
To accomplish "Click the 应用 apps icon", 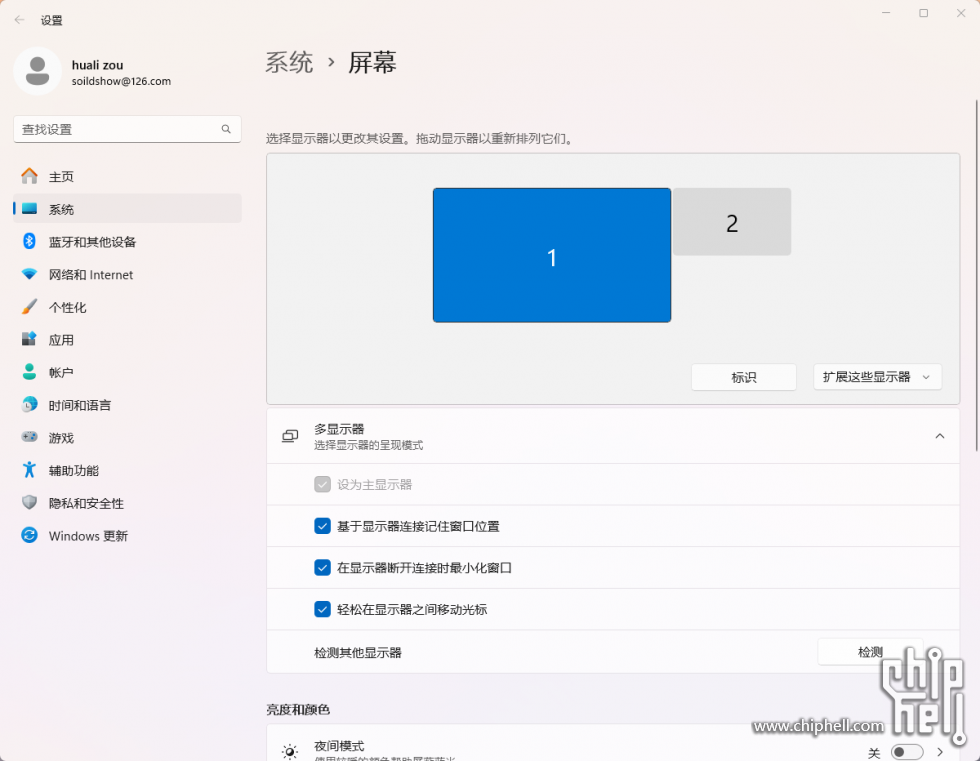I will point(29,339).
